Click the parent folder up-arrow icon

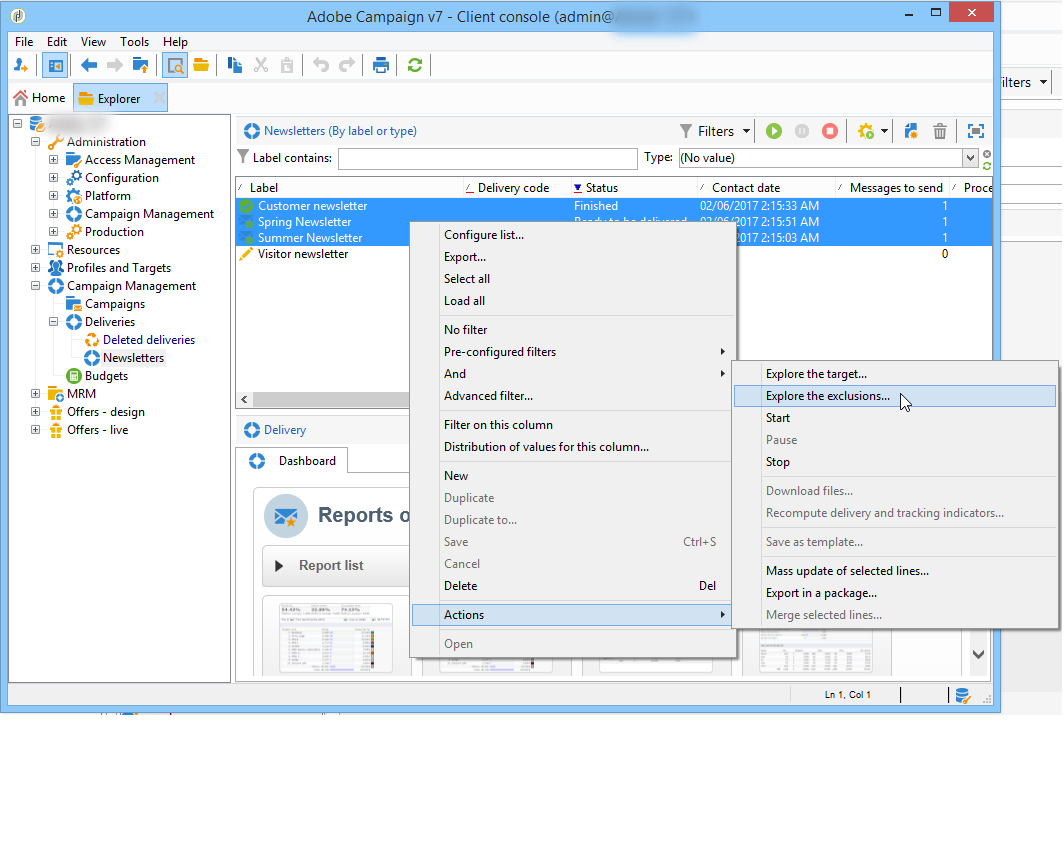[x=140, y=66]
